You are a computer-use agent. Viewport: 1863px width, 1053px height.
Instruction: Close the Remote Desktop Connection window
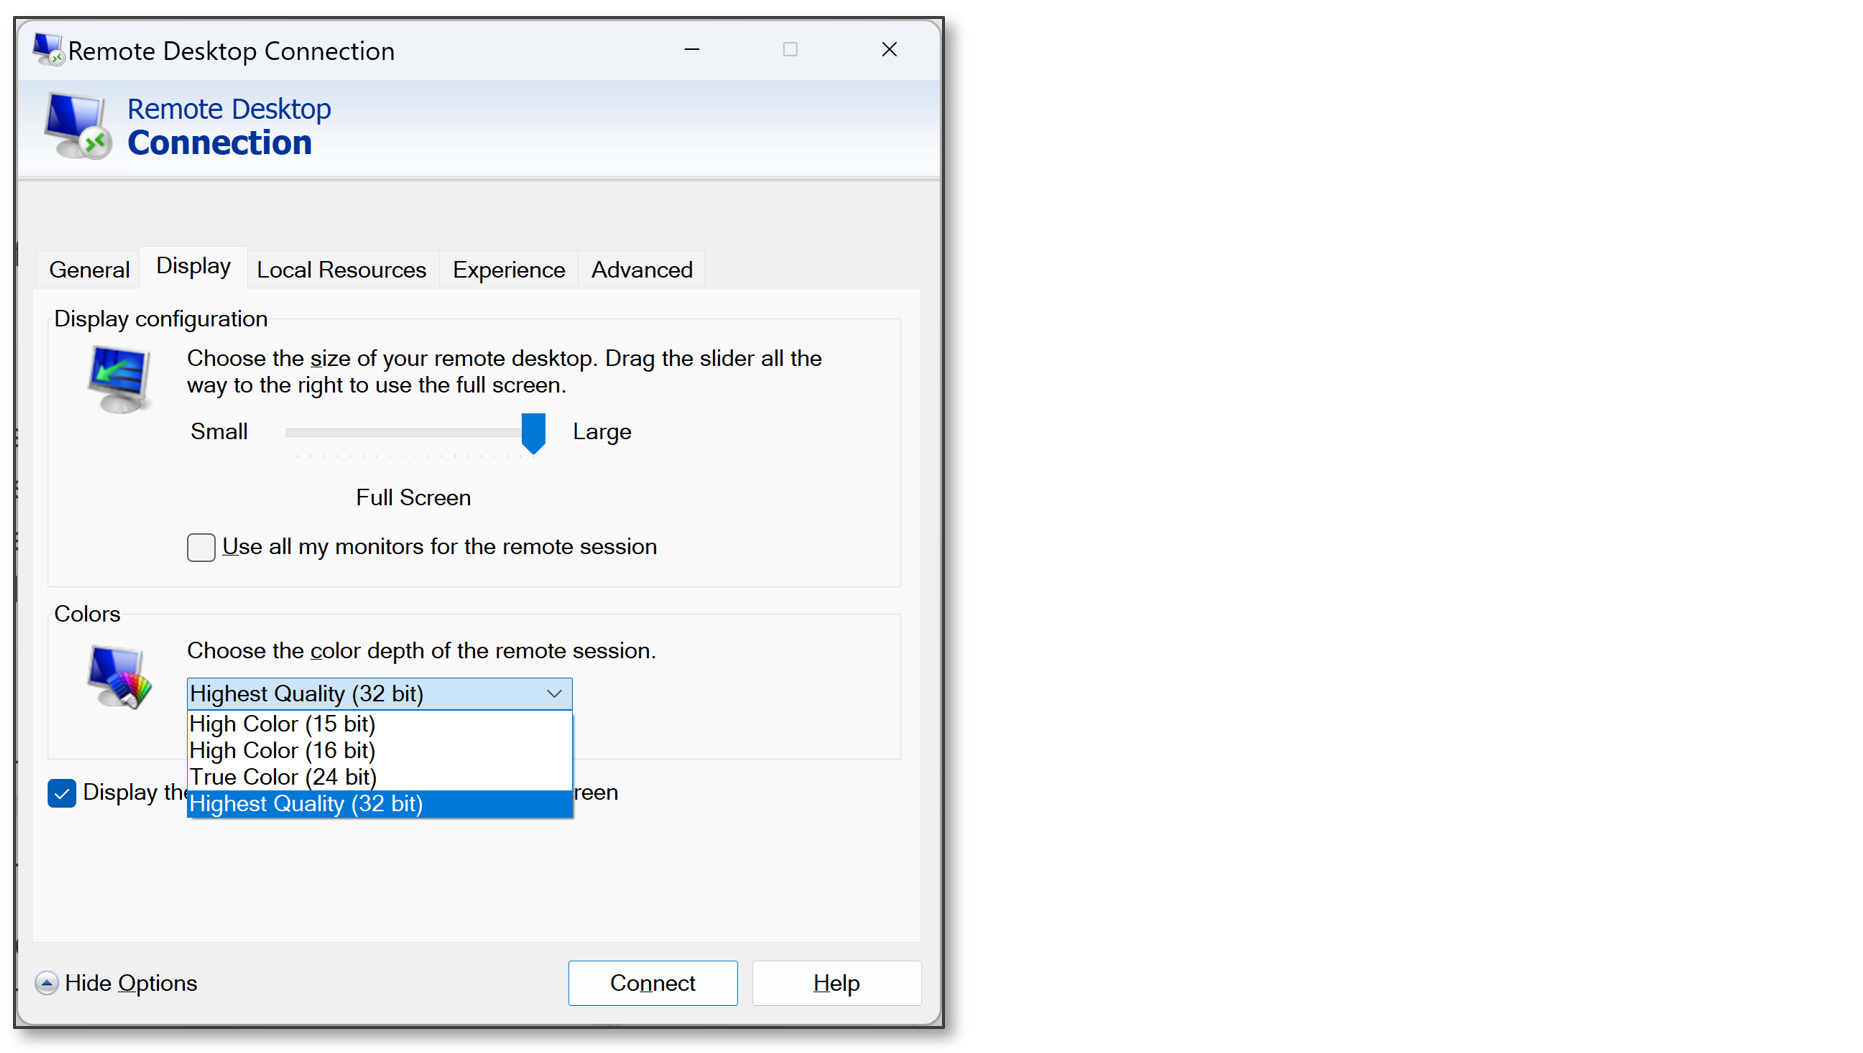pos(889,49)
